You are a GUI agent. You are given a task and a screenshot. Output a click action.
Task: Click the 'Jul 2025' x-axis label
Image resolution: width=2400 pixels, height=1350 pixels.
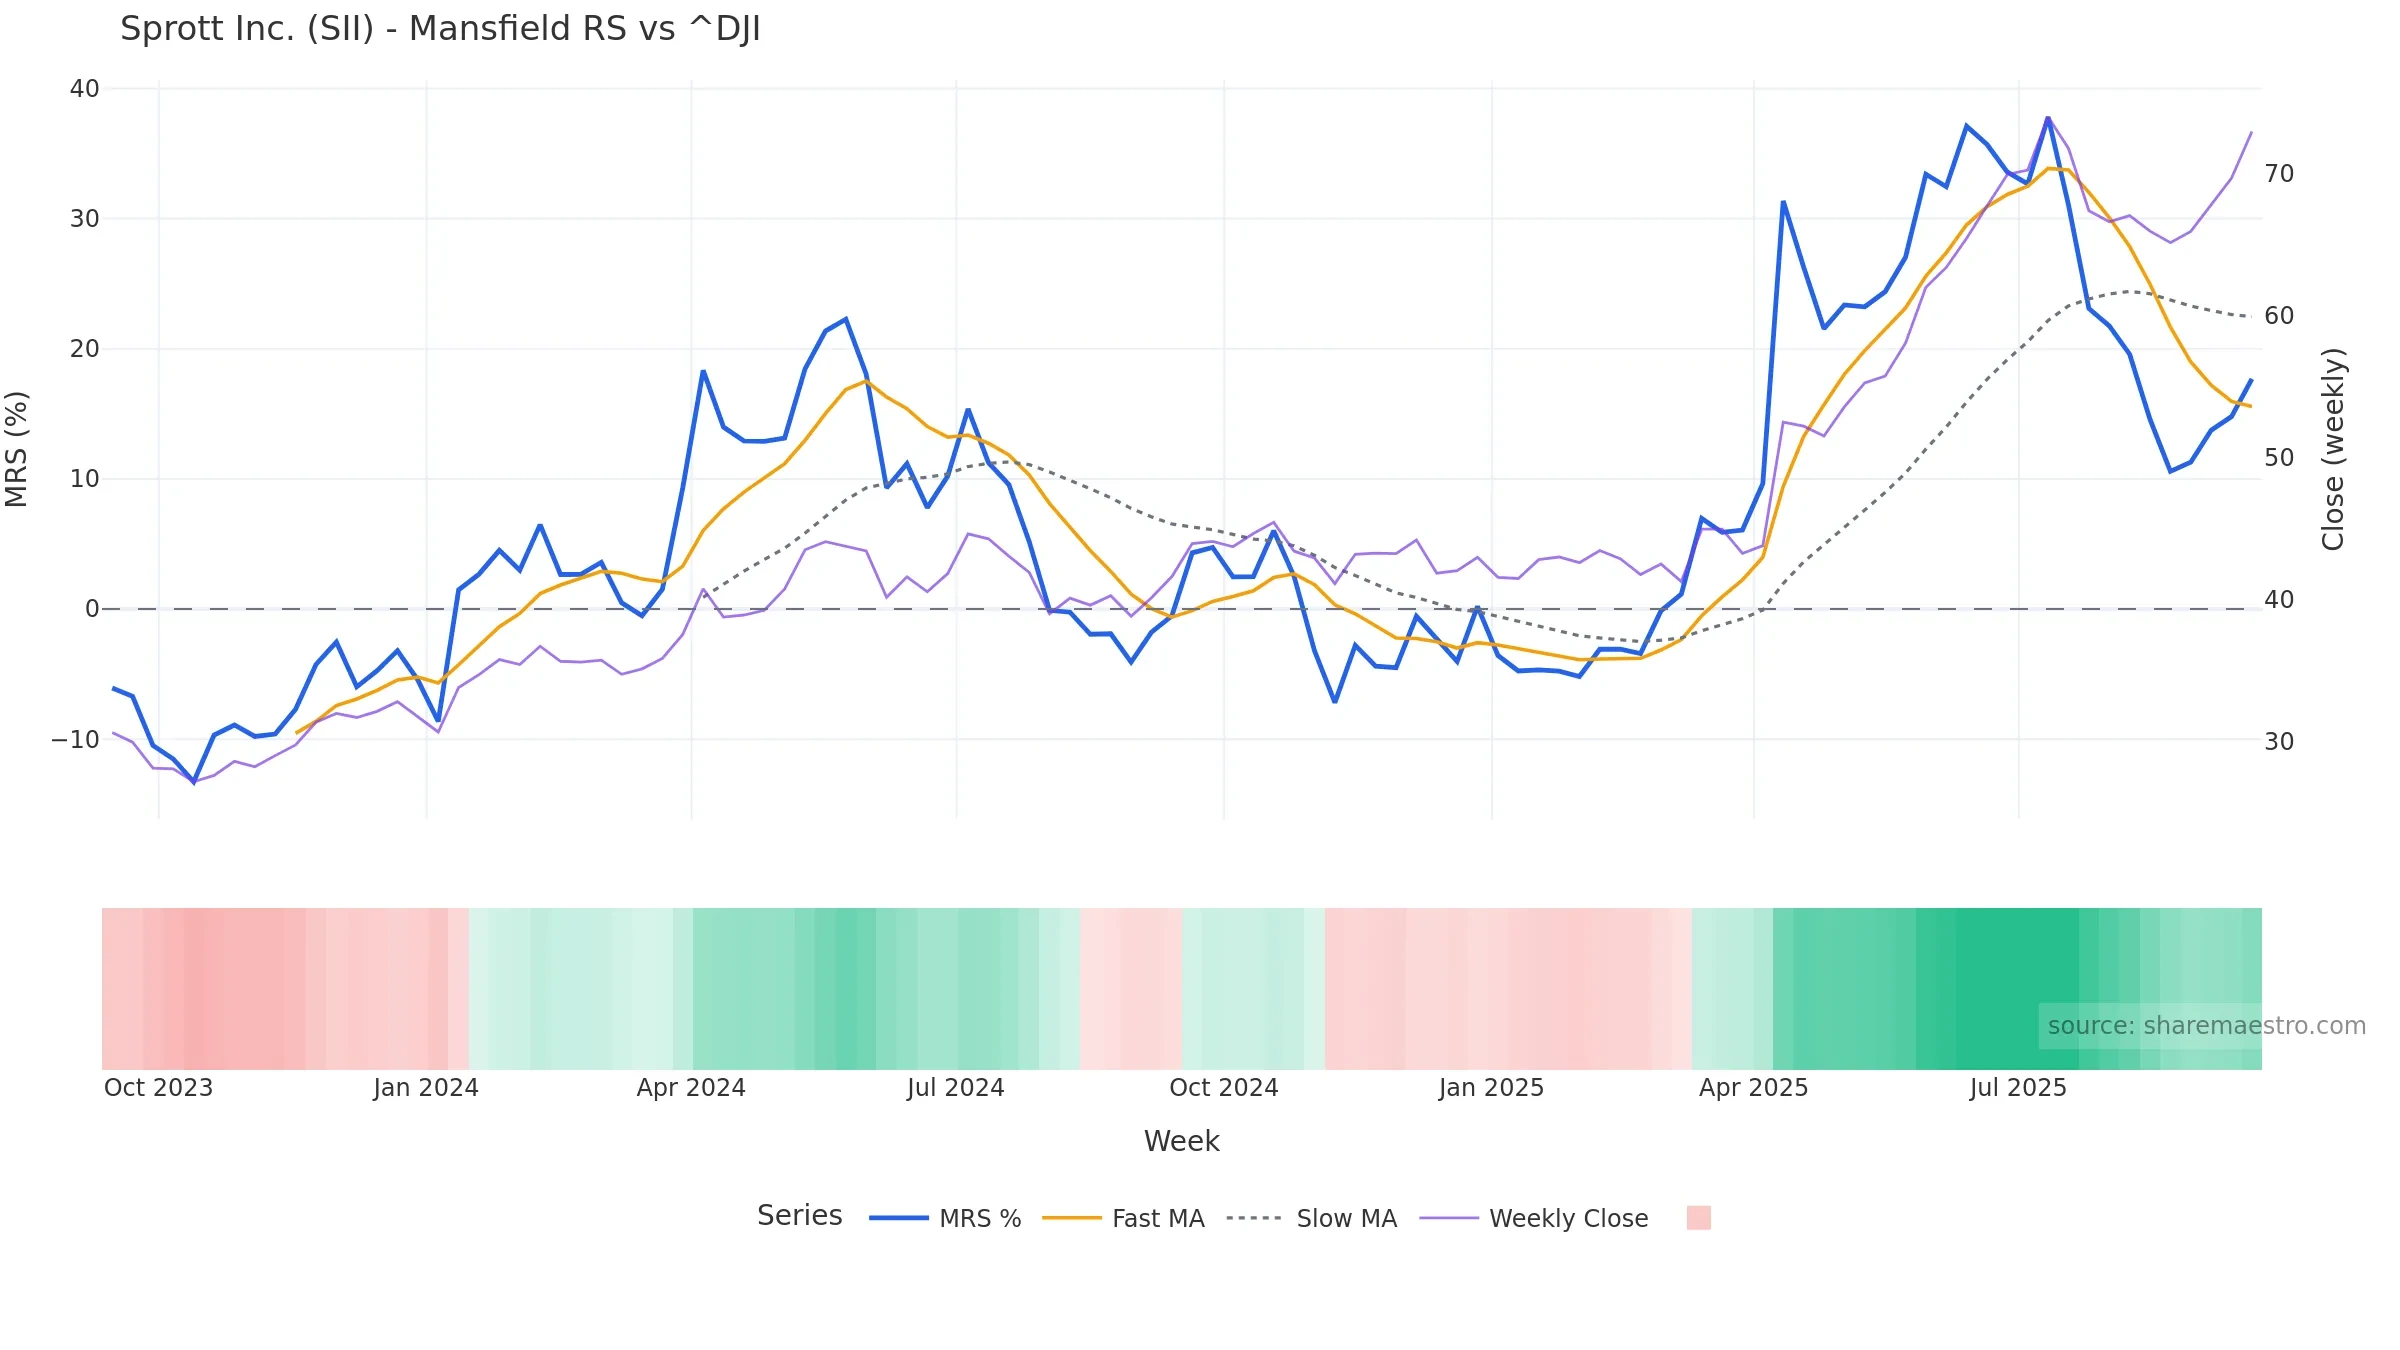pos(2018,1088)
